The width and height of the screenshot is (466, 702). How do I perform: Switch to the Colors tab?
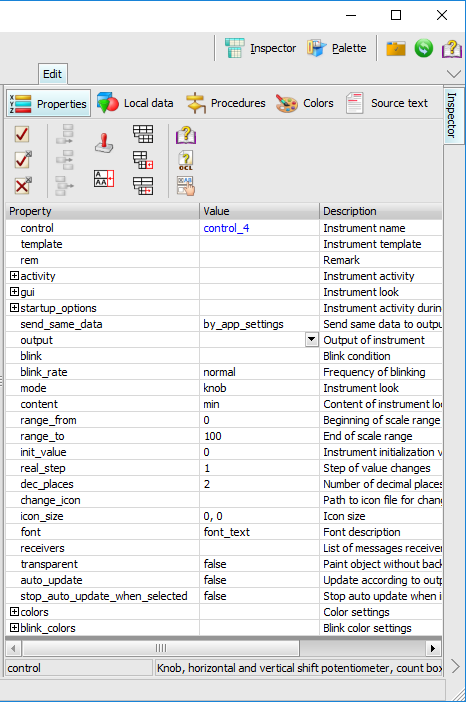tap(305, 103)
